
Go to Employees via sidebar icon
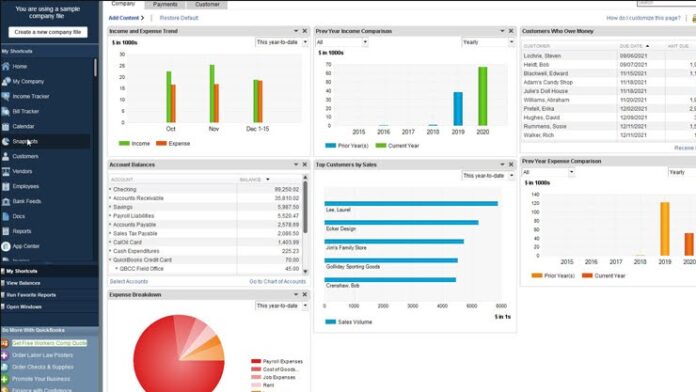pyautogui.click(x=6, y=186)
